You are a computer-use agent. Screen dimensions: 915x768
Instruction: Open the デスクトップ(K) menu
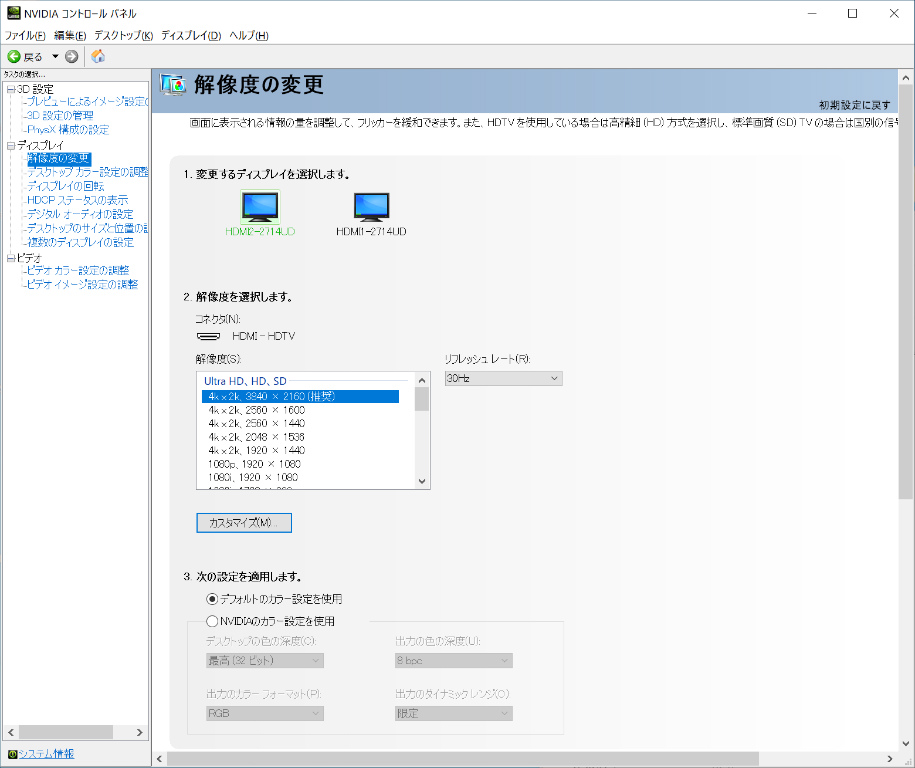pyautogui.click(x=124, y=36)
